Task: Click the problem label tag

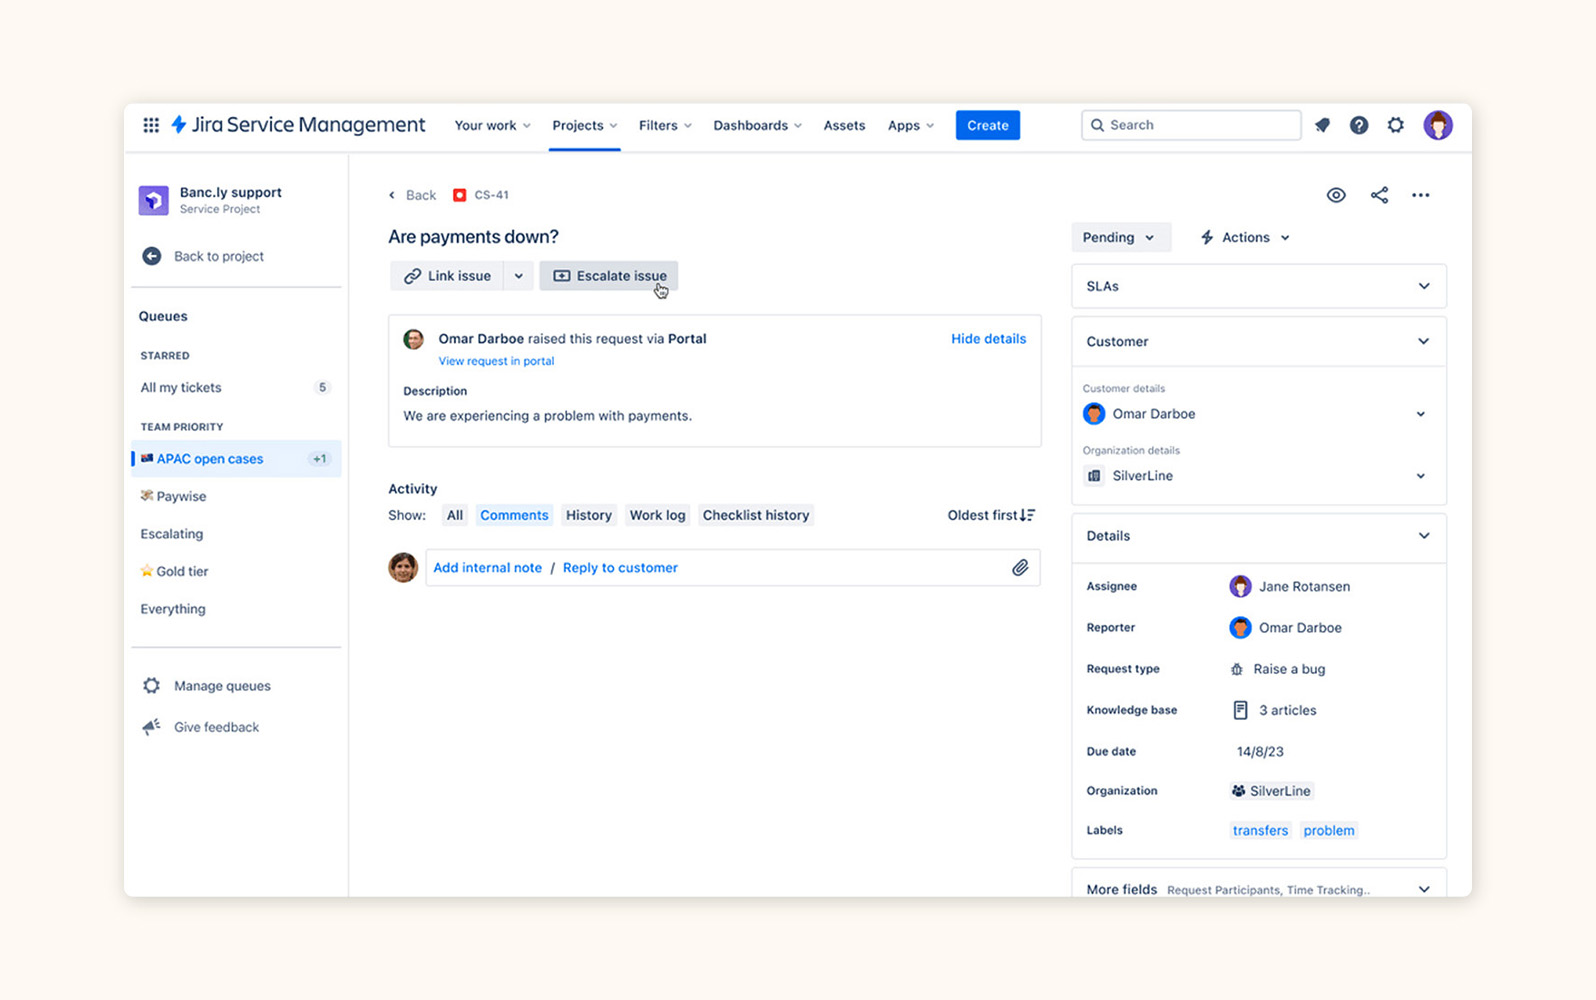Action: pyautogui.click(x=1329, y=831)
